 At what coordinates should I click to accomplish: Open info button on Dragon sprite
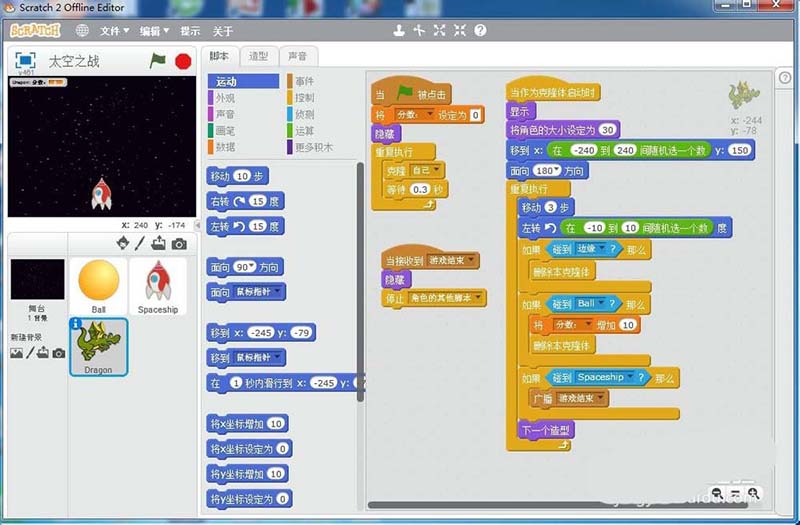pos(76,323)
